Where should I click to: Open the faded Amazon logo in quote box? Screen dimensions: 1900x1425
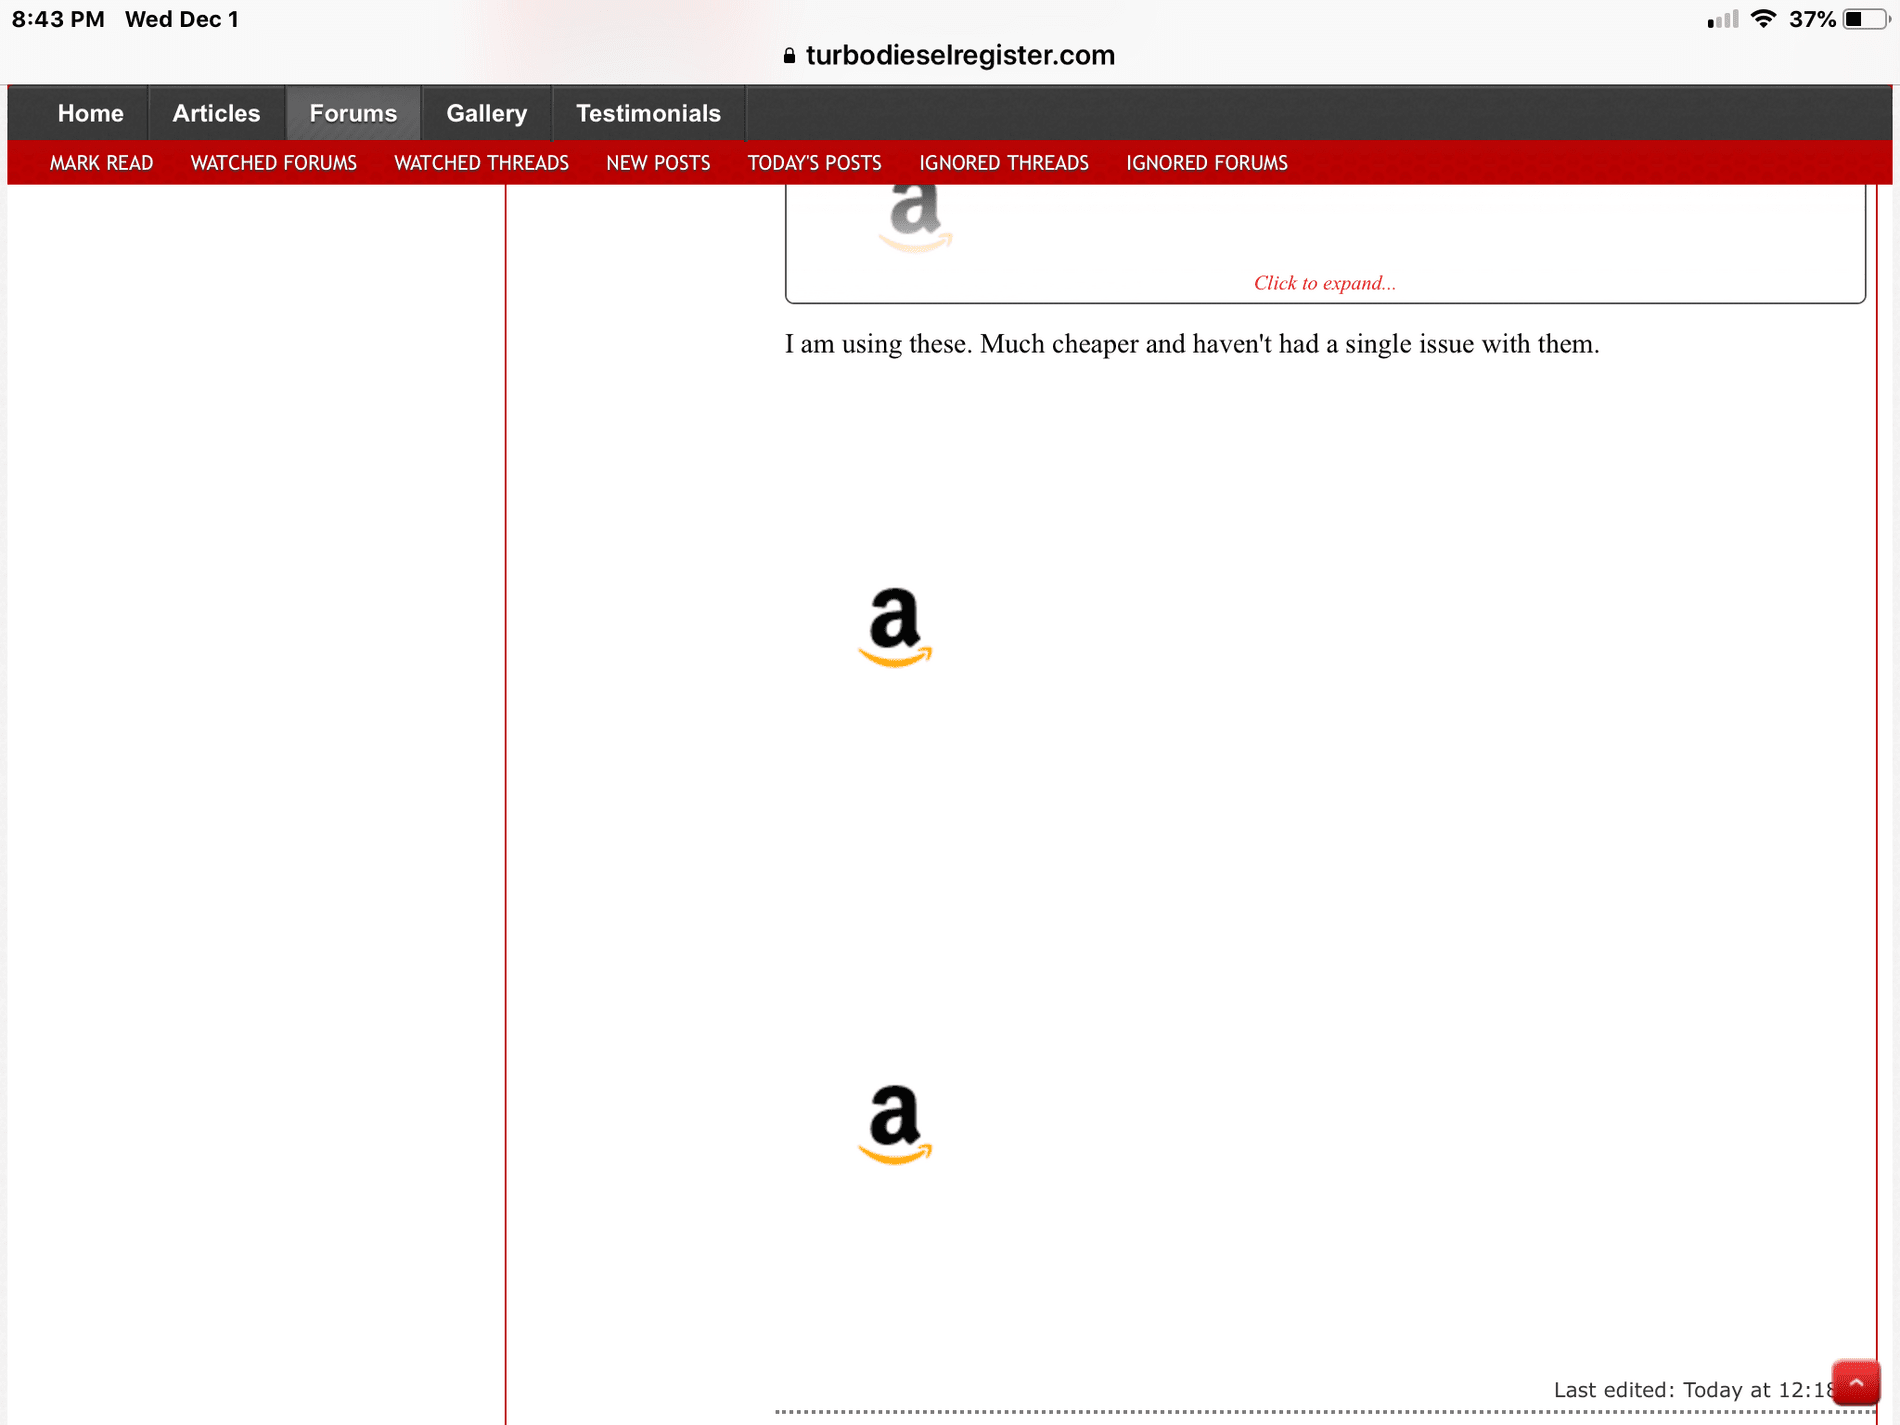pyautogui.click(x=916, y=218)
